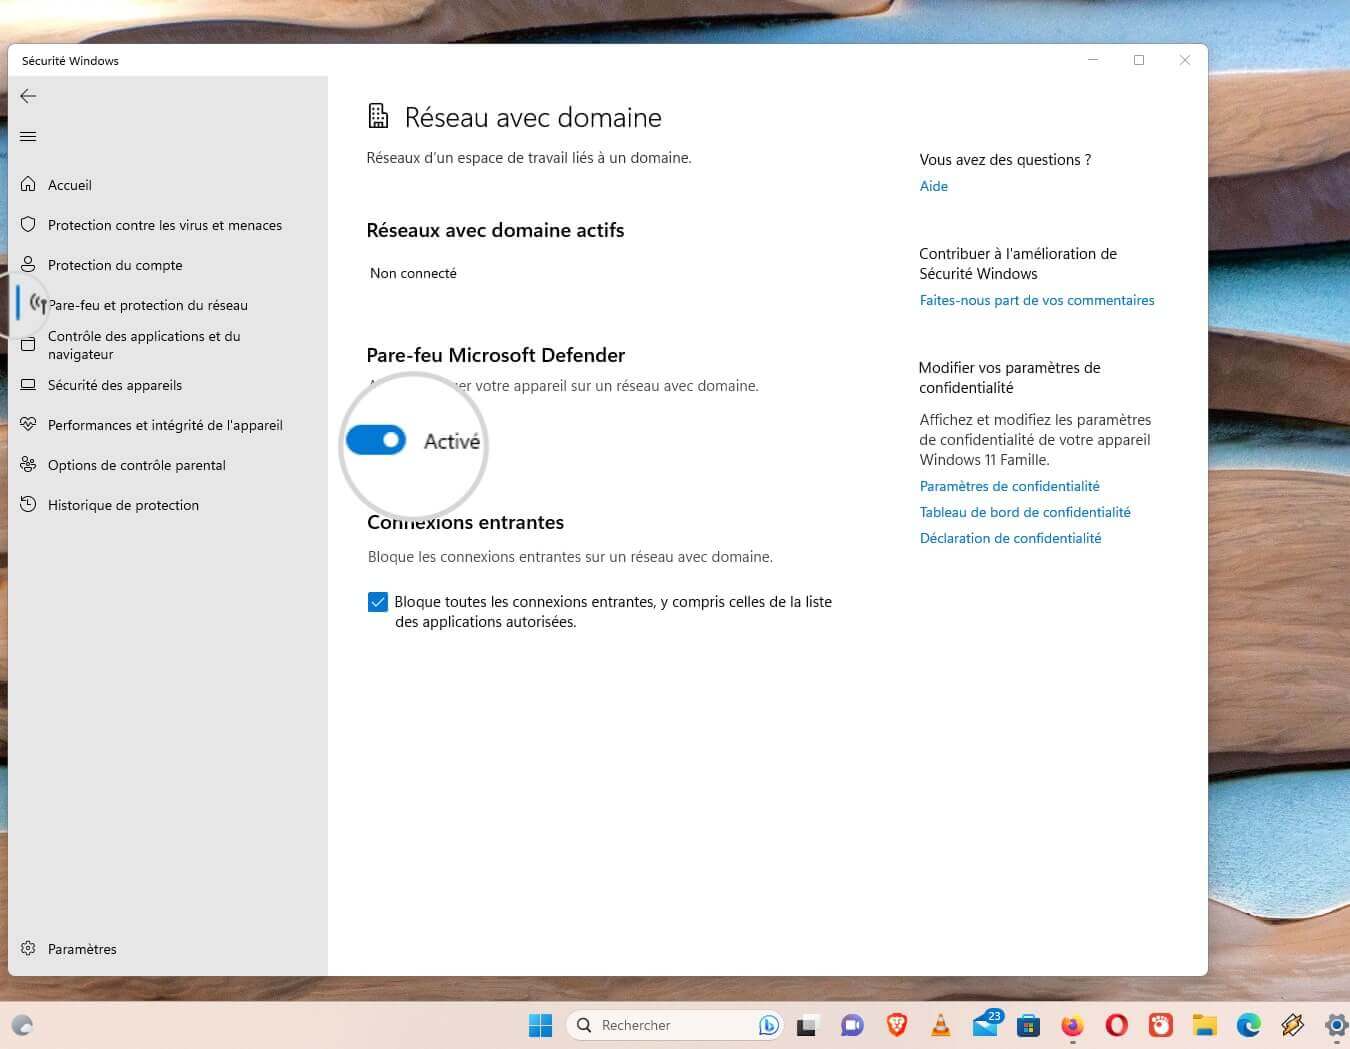
Task: Open Historique de protection
Action: (123, 505)
